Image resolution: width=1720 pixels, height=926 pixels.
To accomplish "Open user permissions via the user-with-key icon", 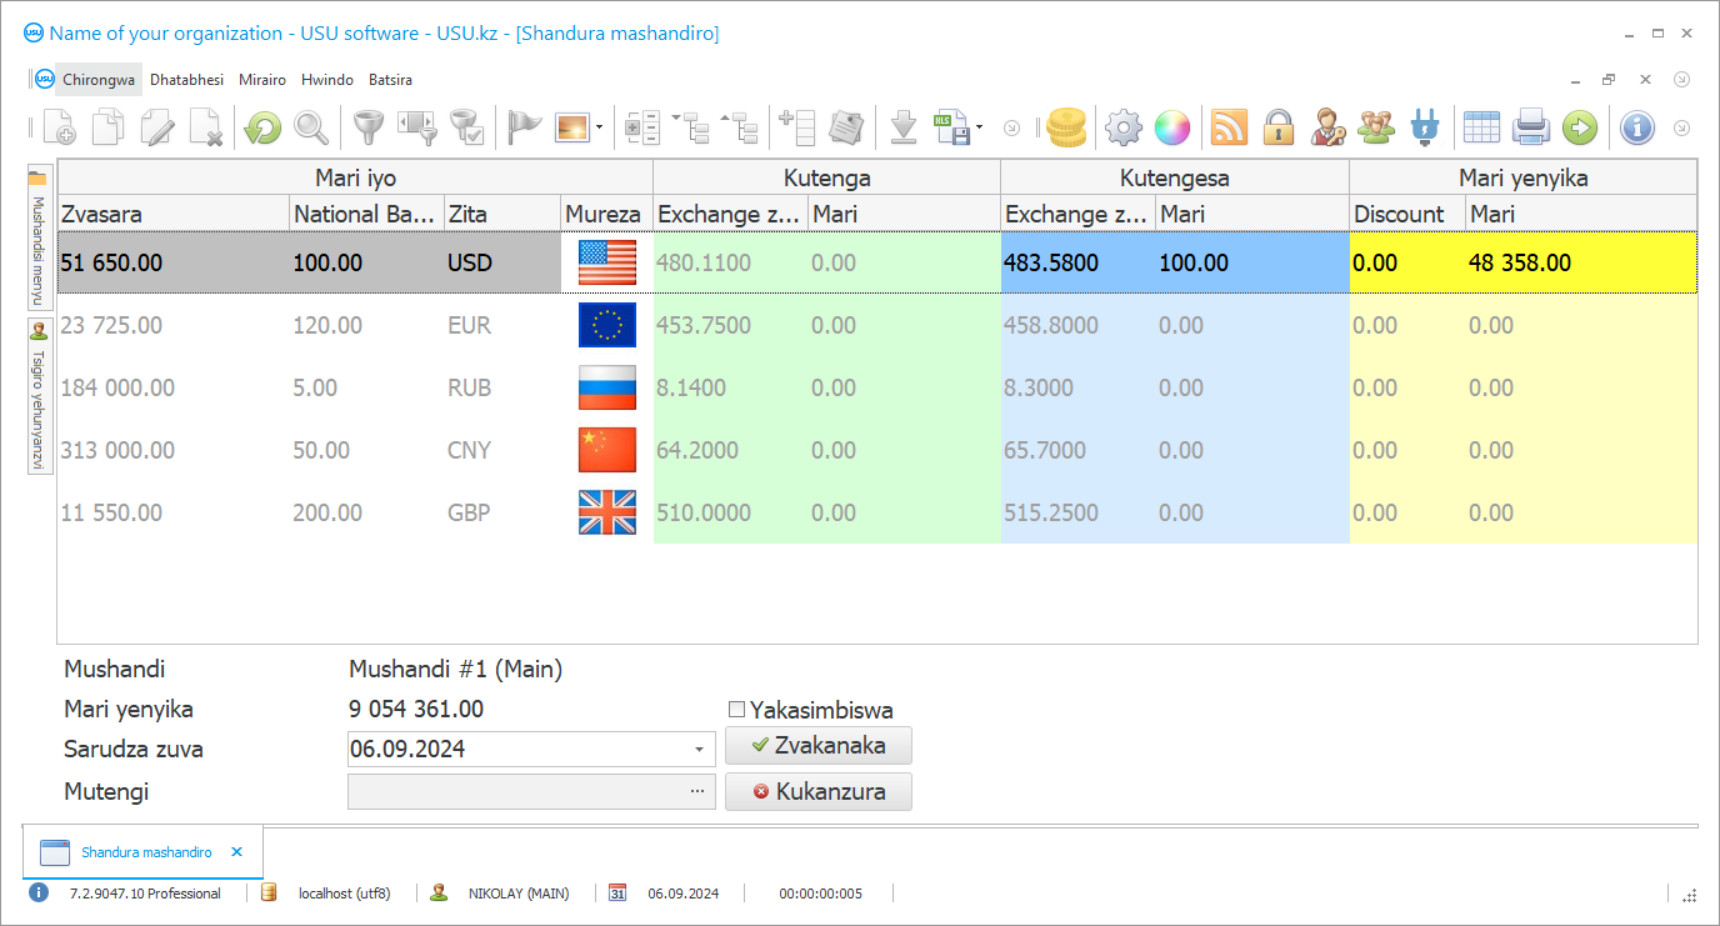I will pos(1327,127).
